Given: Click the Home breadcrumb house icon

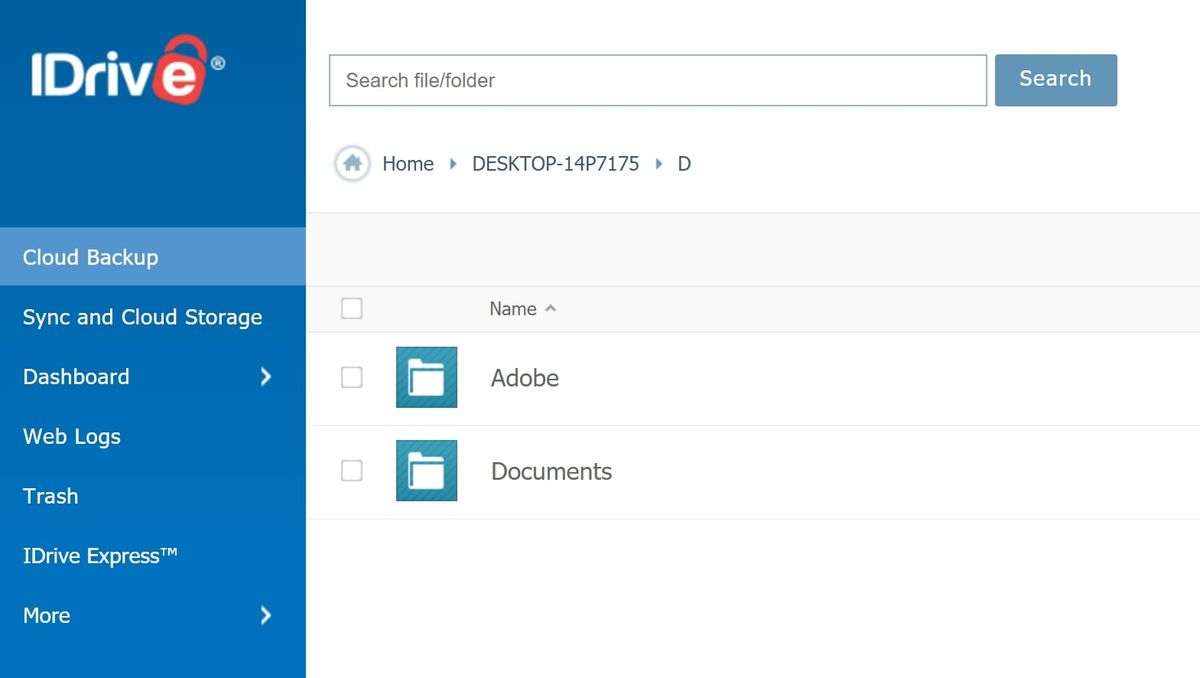Looking at the screenshot, I should pyautogui.click(x=352, y=162).
